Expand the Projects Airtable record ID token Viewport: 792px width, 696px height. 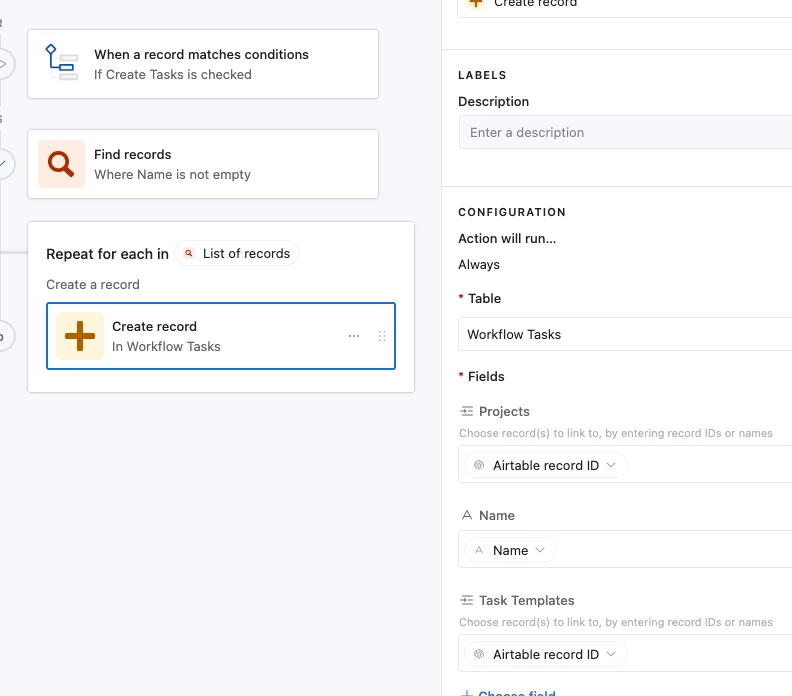[x=546, y=465]
